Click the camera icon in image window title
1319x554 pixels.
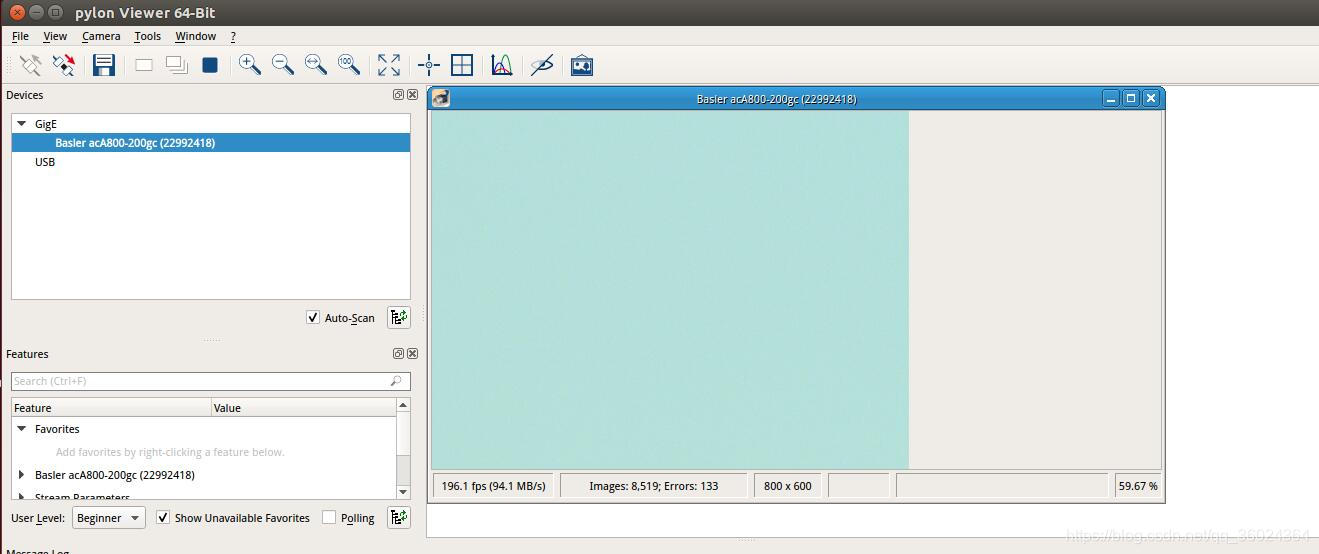click(x=440, y=98)
